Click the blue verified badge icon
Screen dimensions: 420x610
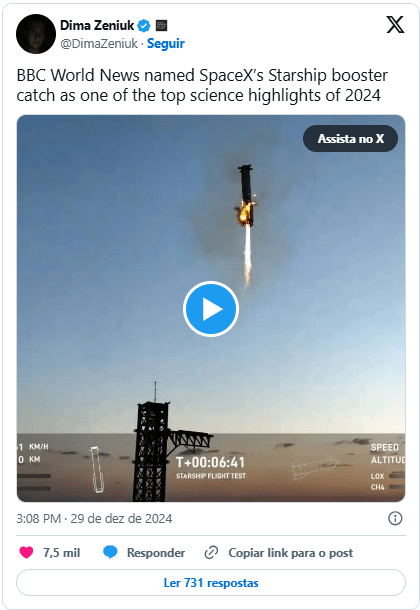coord(144,26)
